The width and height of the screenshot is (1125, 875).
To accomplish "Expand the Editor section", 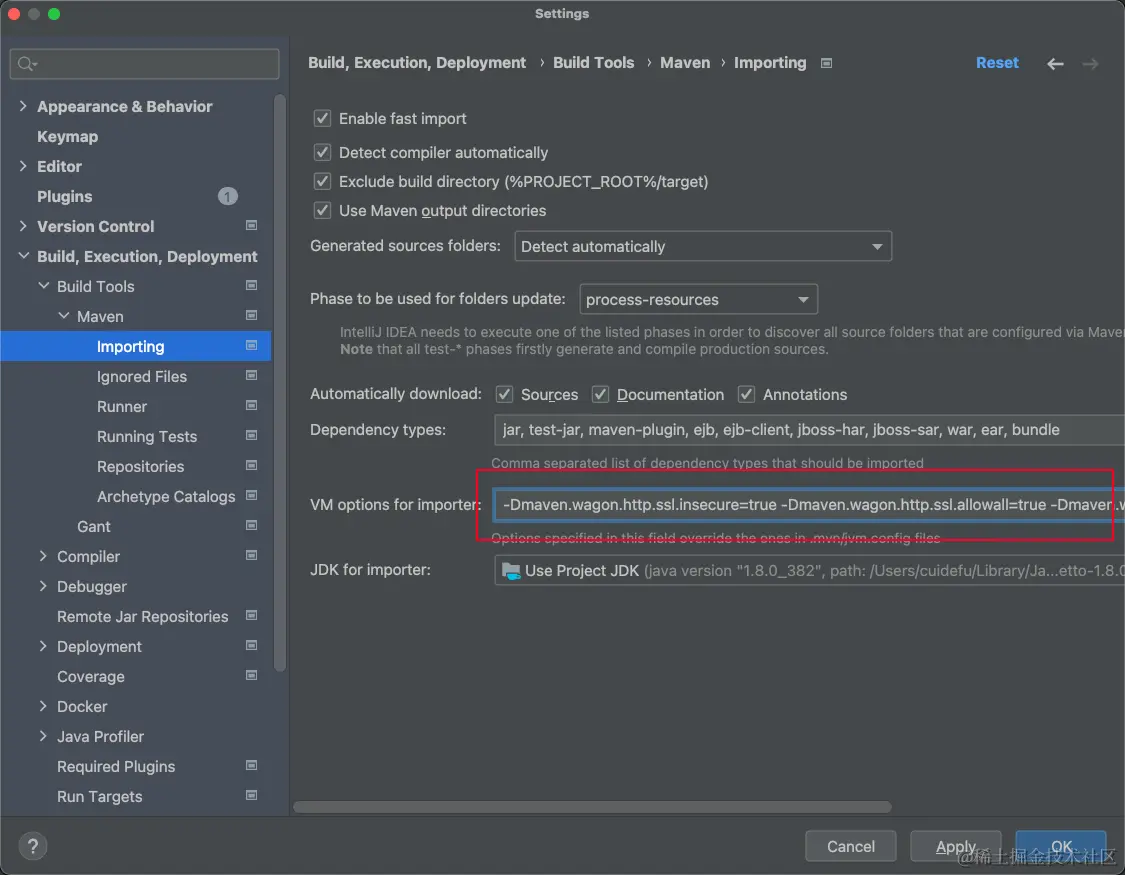I will pos(23,166).
